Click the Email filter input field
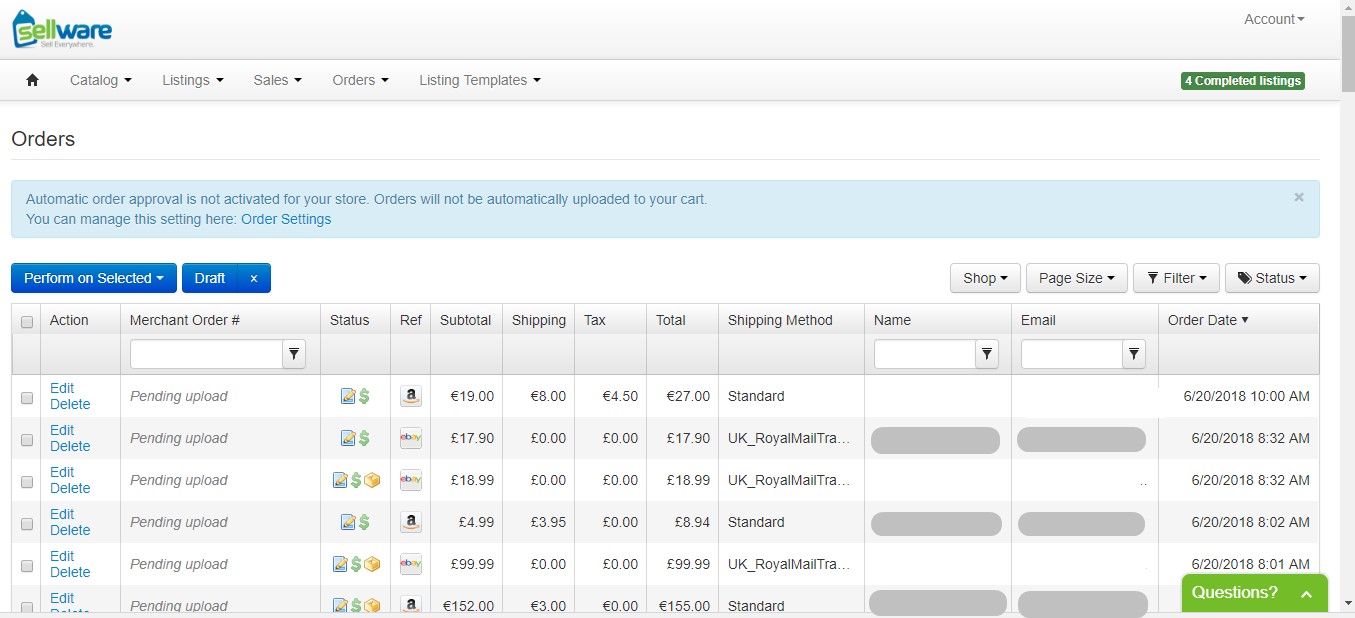1355x618 pixels. 1072,354
